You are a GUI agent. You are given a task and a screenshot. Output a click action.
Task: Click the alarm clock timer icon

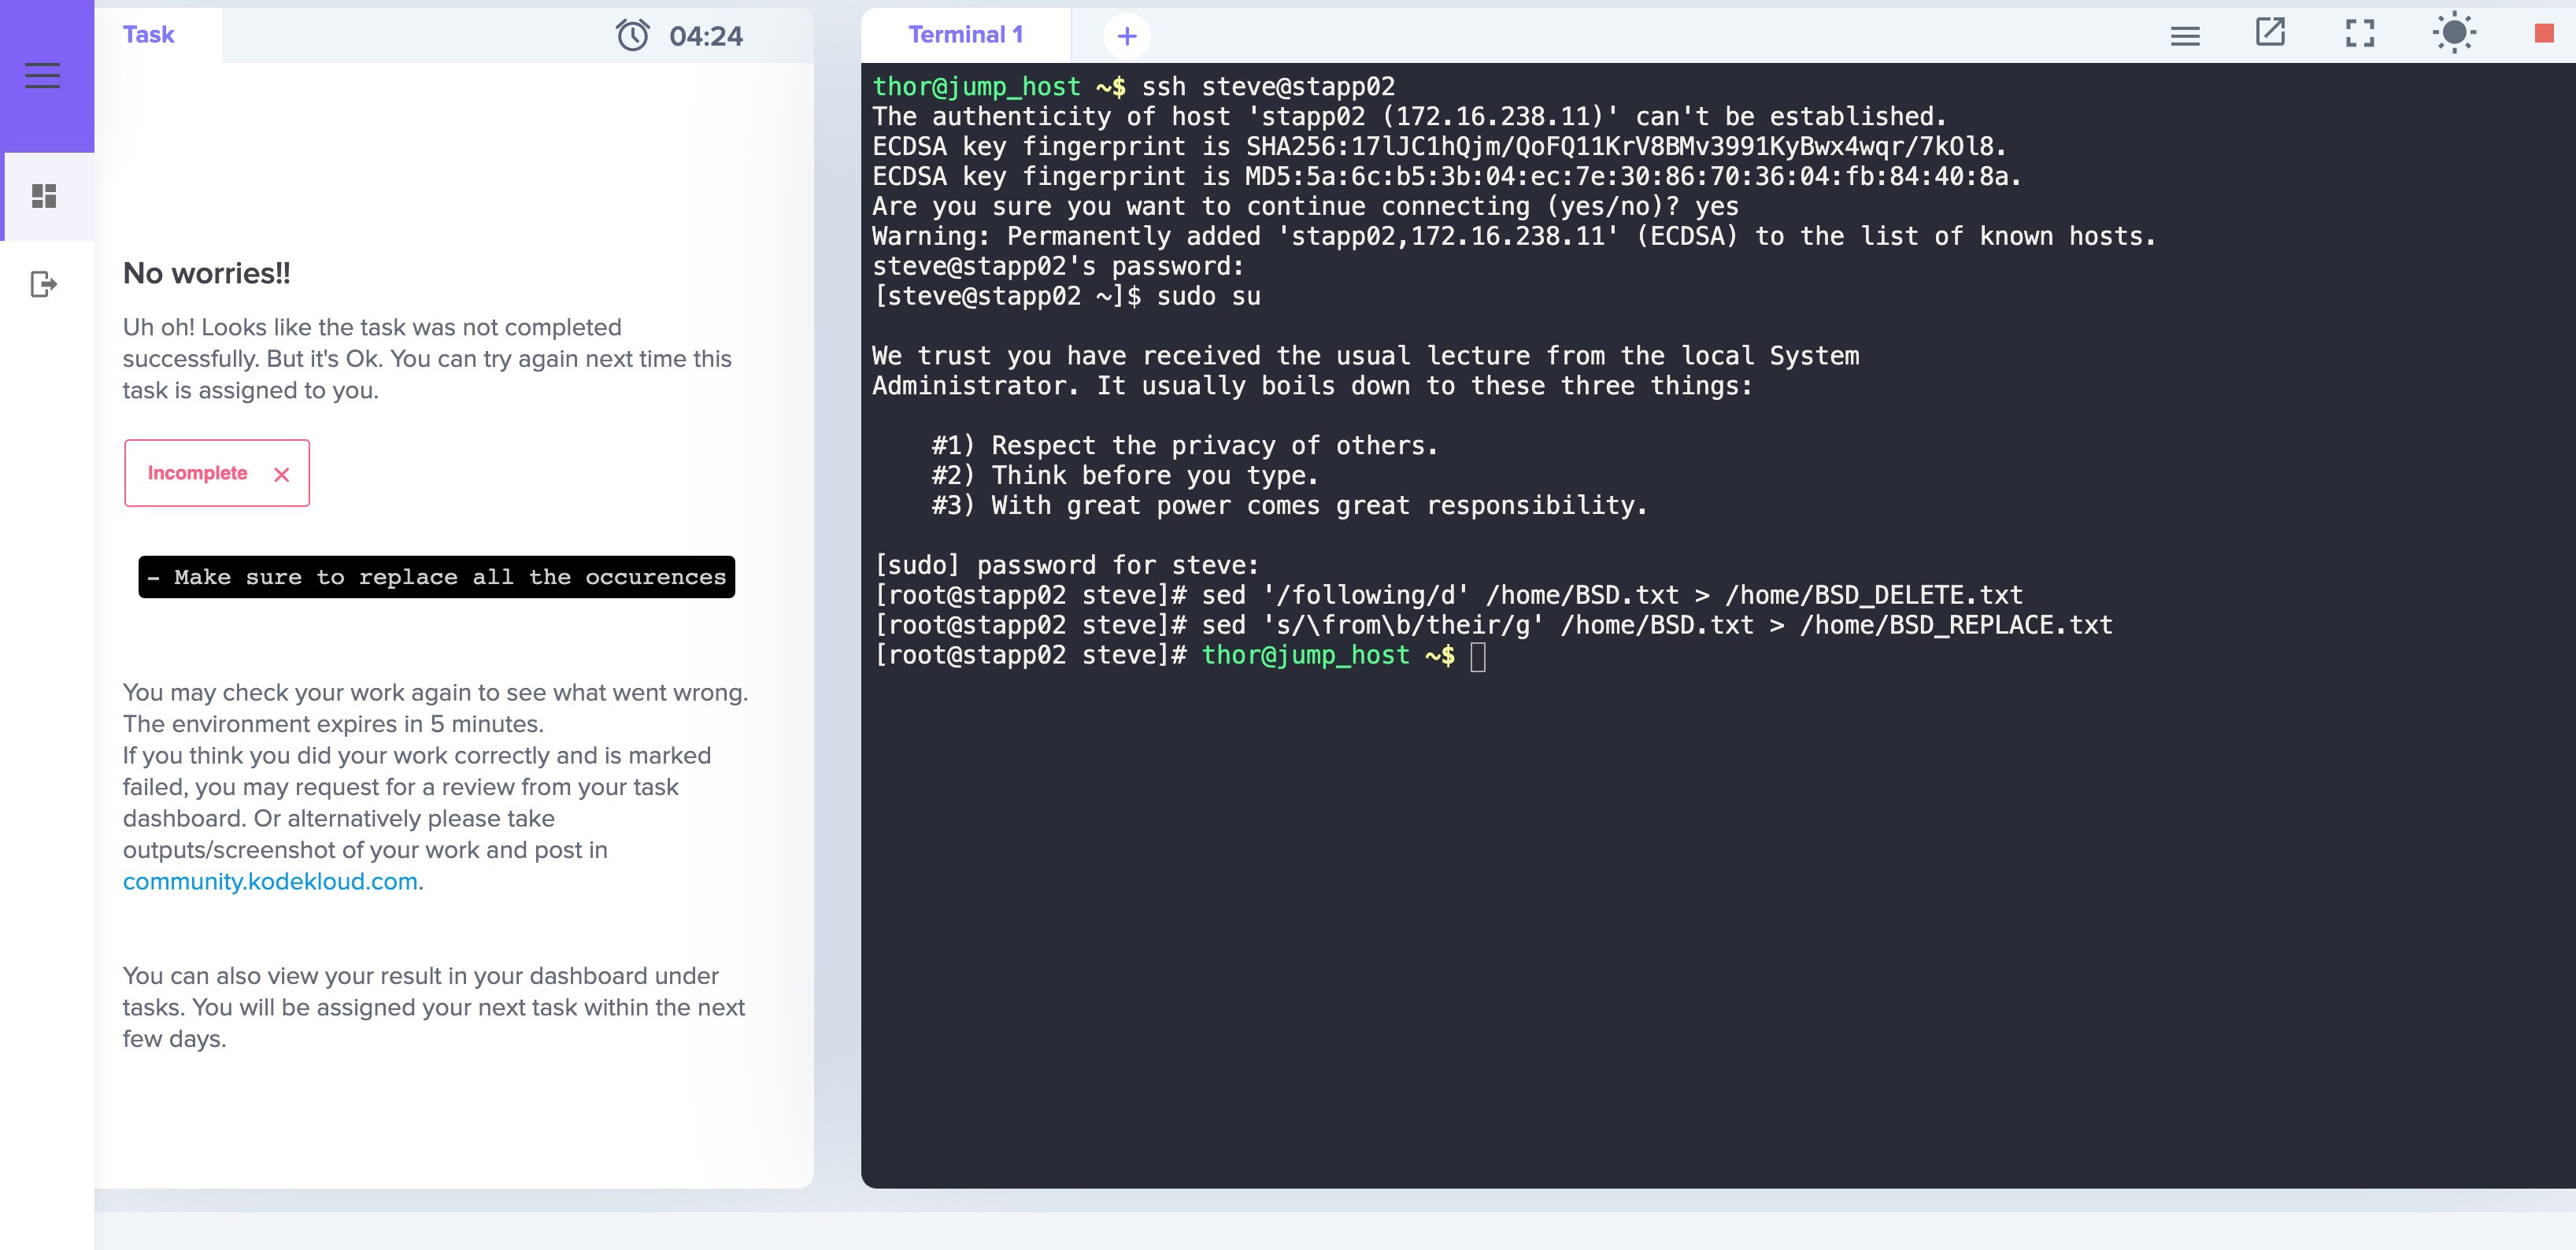point(632,36)
